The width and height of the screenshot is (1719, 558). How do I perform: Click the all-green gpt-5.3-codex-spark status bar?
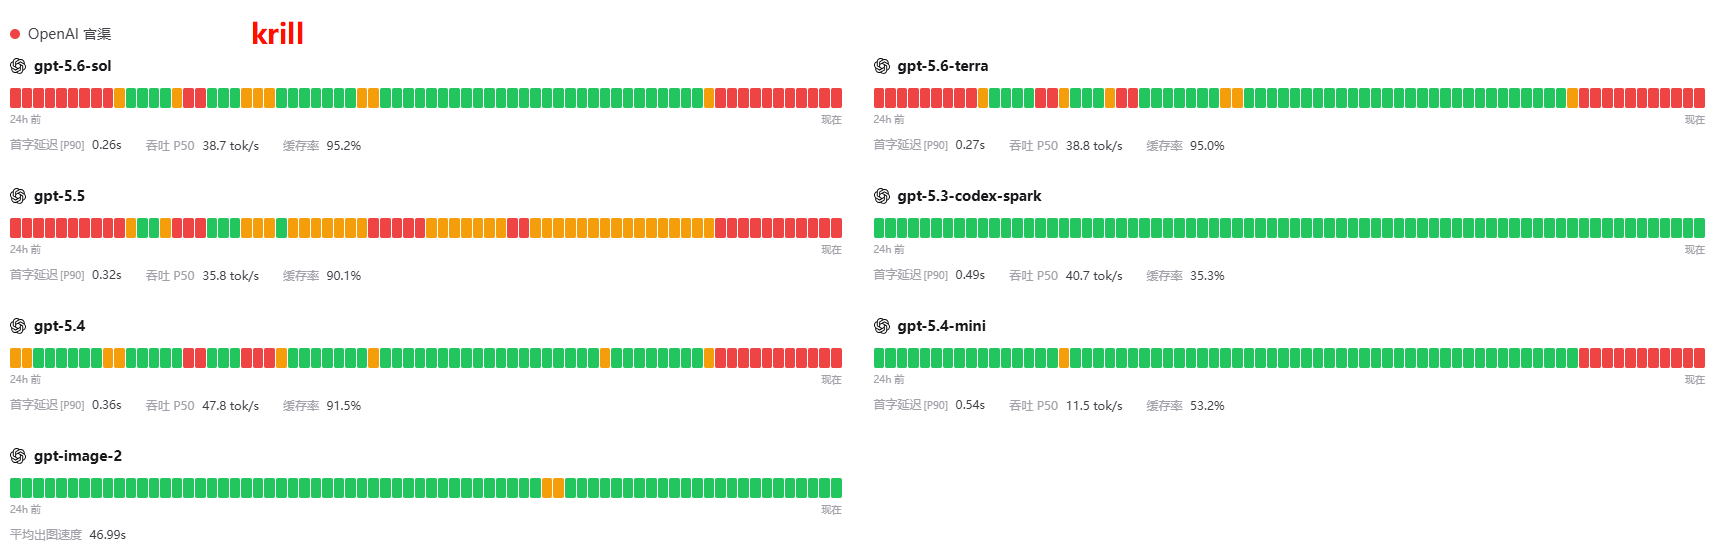pyautogui.click(x=1289, y=228)
